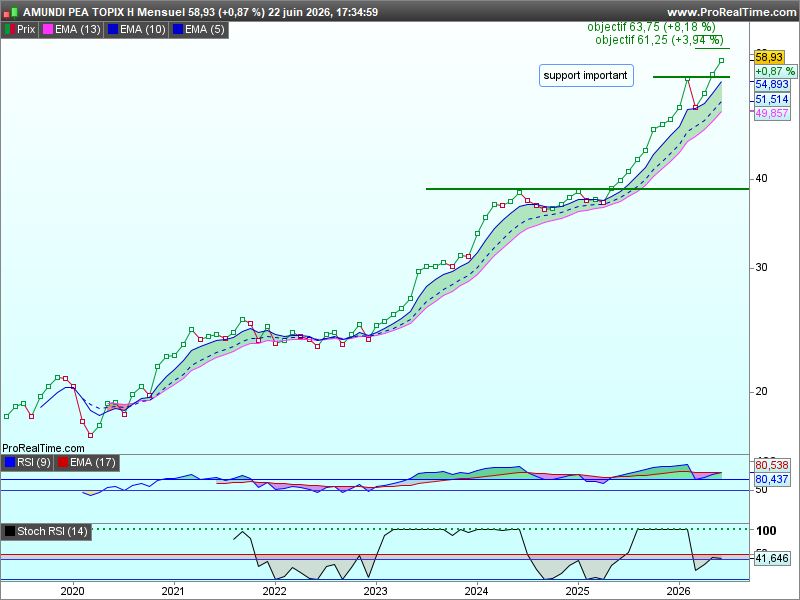
Task: Click the pink 49,857 EMA value label
Action: coord(772,113)
